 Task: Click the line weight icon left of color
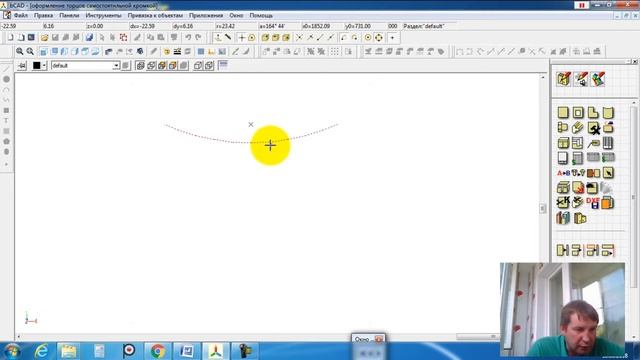pyautogui.click(x=22, y=65)
